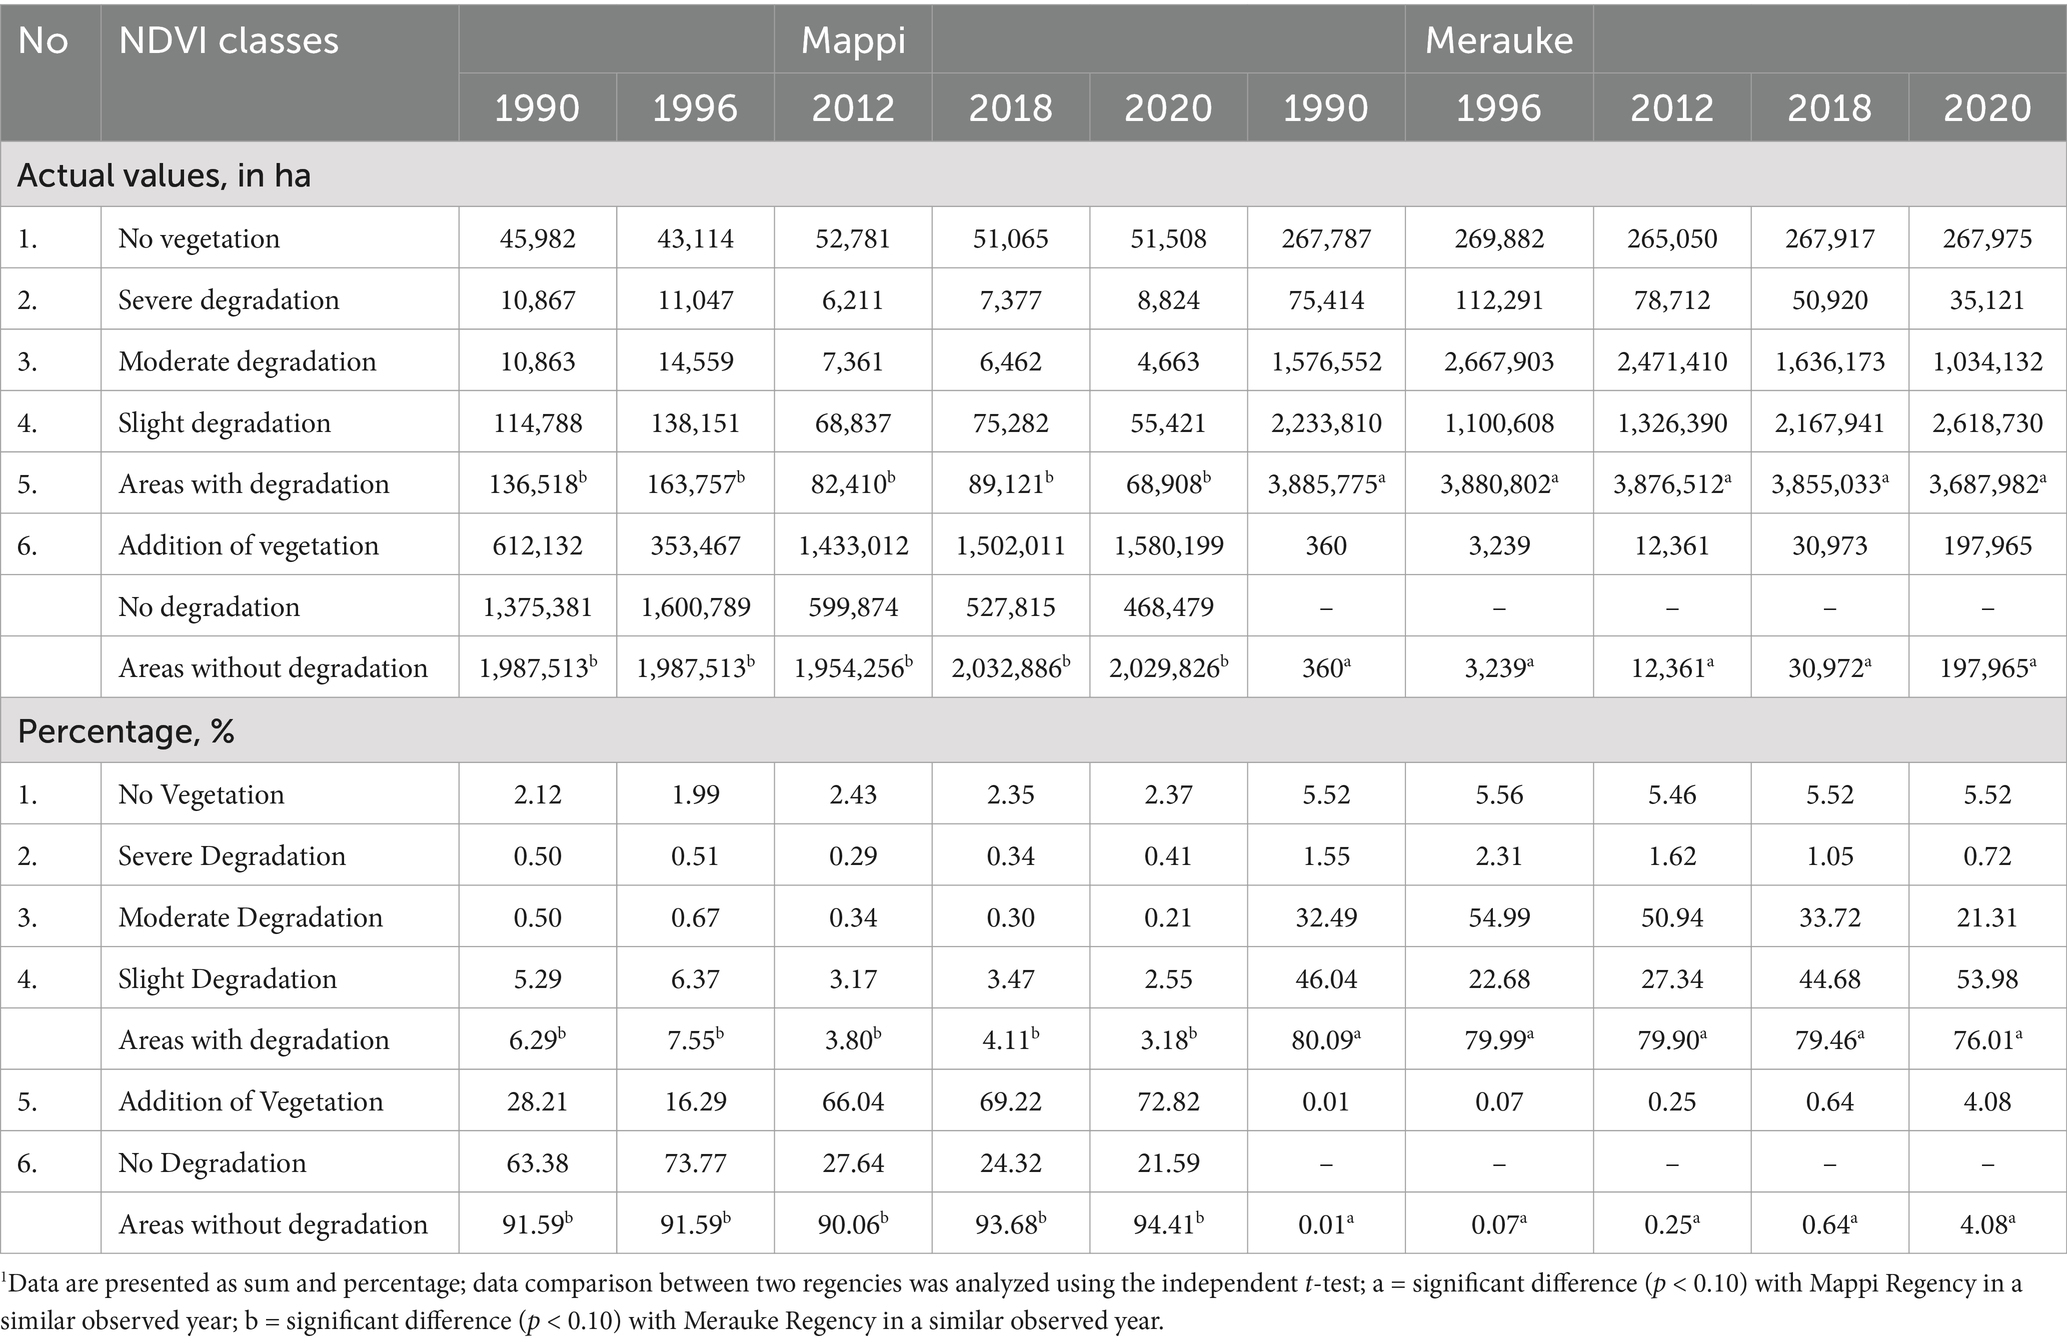Select cell value 3,687,982a
Image resolution: width=2067 pixels, height=1343 pixels.
pyautogui.click(x=1987, y=483)
